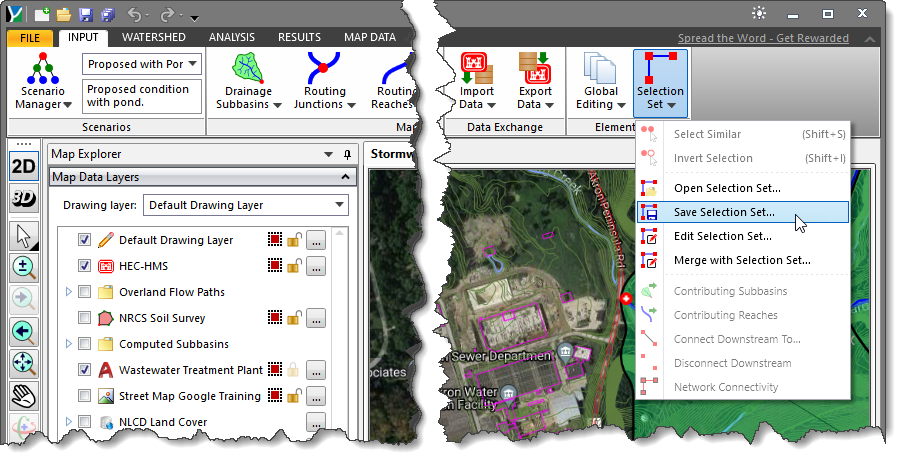
Task: Open the Scenario Manager
Action: pos(43,82)
